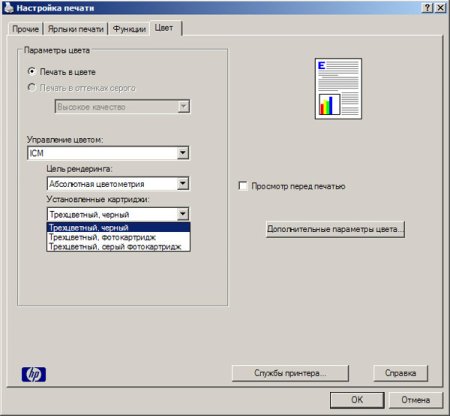
Task: Select the Печать в цвете radio button
Action: pyautogui.click(x=32, y=71)
